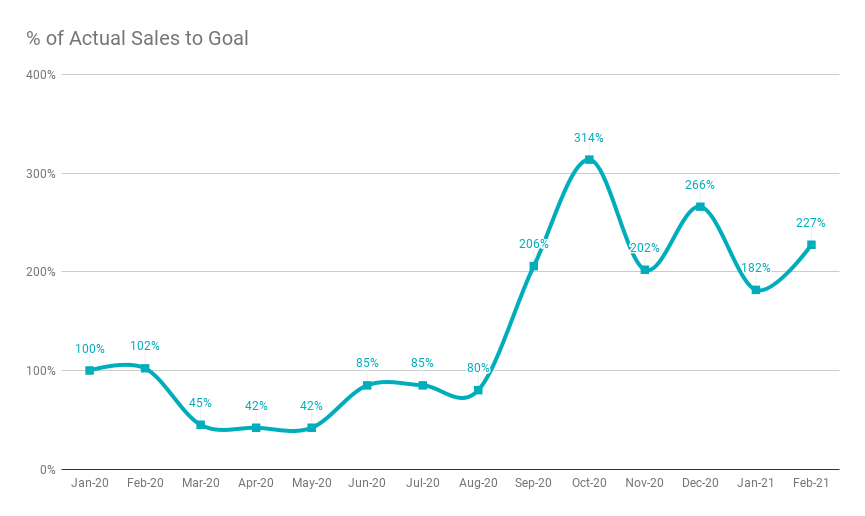Click the Jun-20 horizontal axis label
The height and width of the screenshot is (516, 865).
(x=367, y=483)
